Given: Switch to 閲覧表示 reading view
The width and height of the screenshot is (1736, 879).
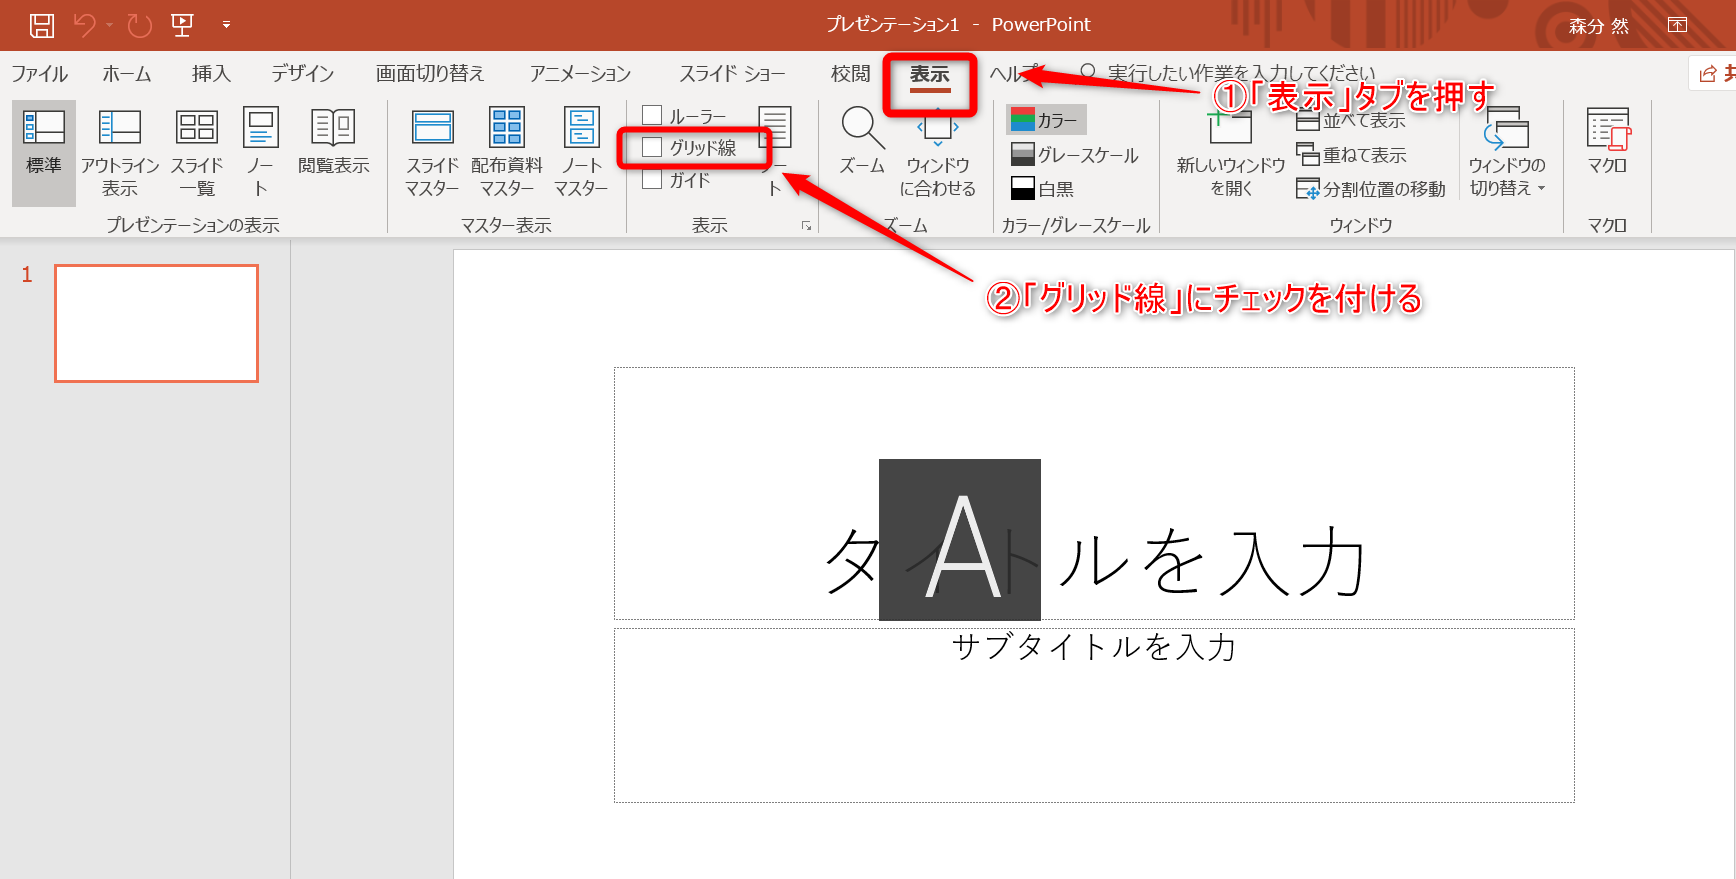Looking at the screenshot, I should coord(334,142).
